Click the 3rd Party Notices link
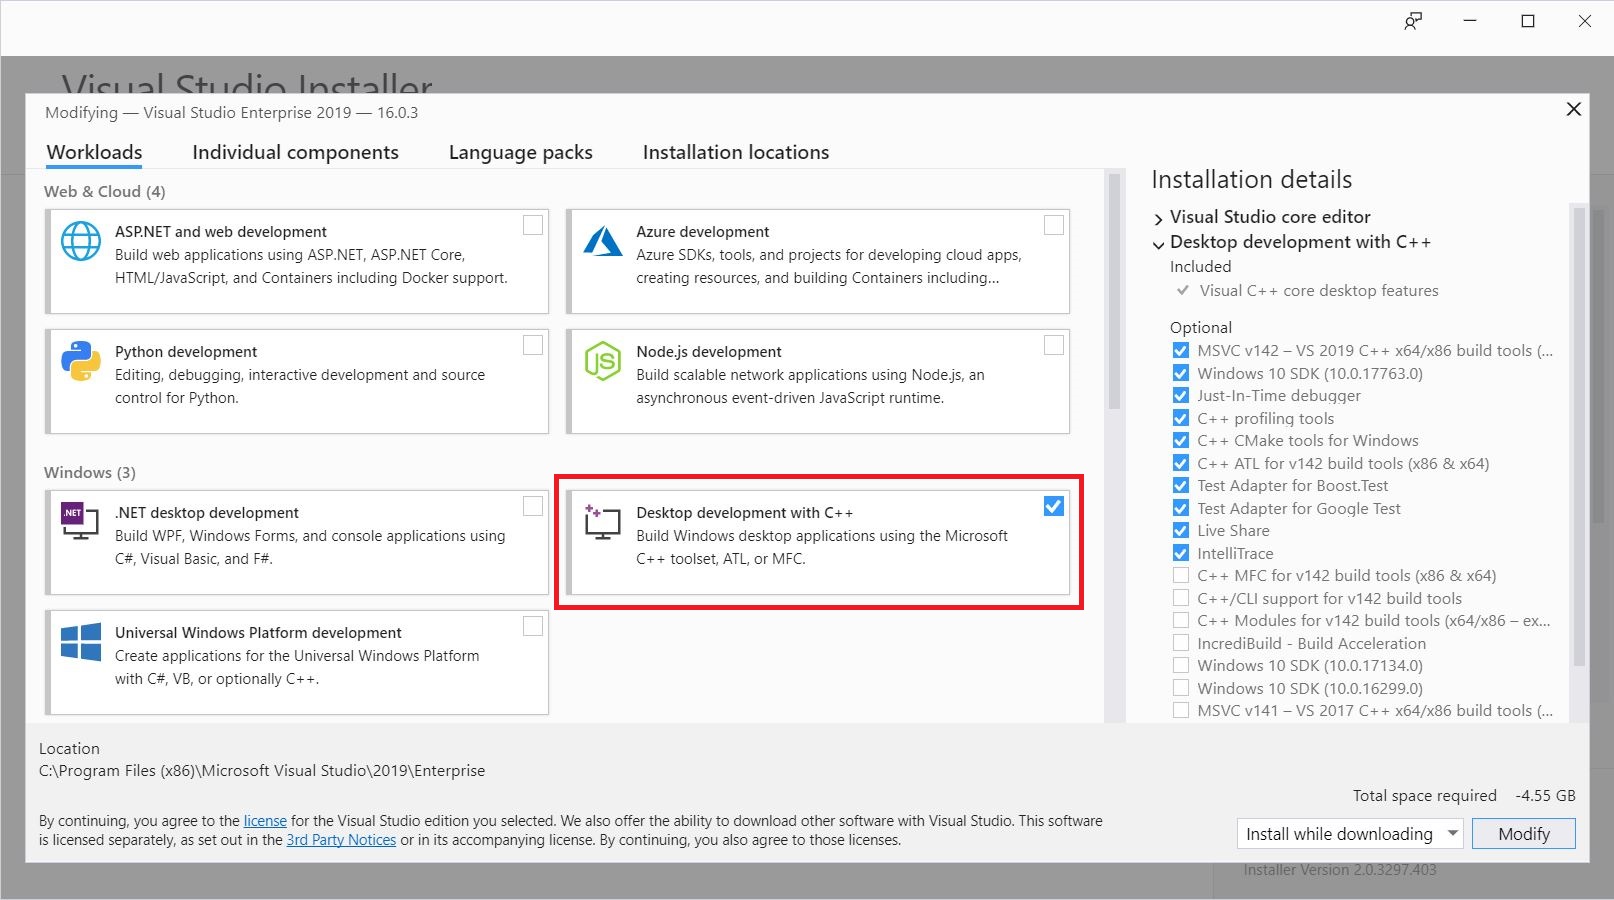This screenshot has width=1614, height=900. coord(341,840)
